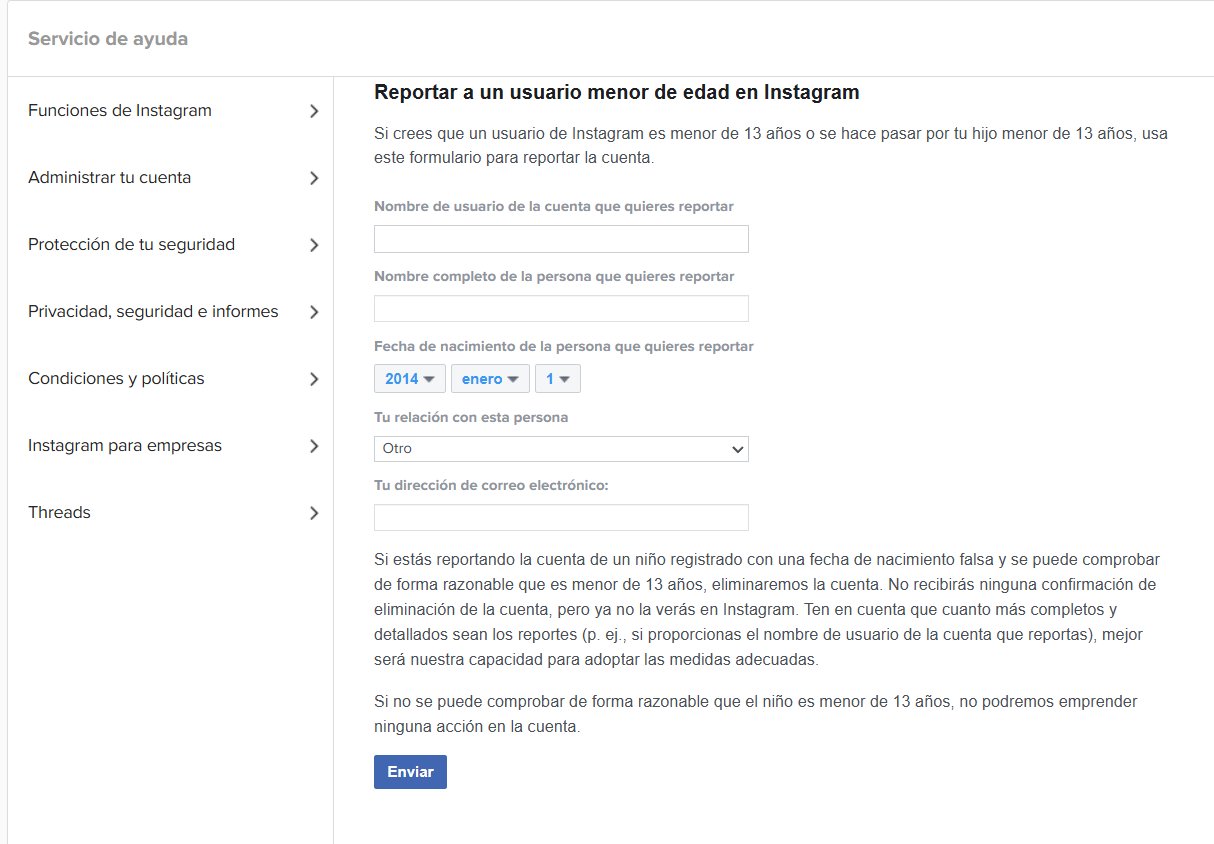The width and height of the screenshot is (1214, 844).
Task: Click paragraph starting Si no se puede comprobar
Action: [756, 715]
